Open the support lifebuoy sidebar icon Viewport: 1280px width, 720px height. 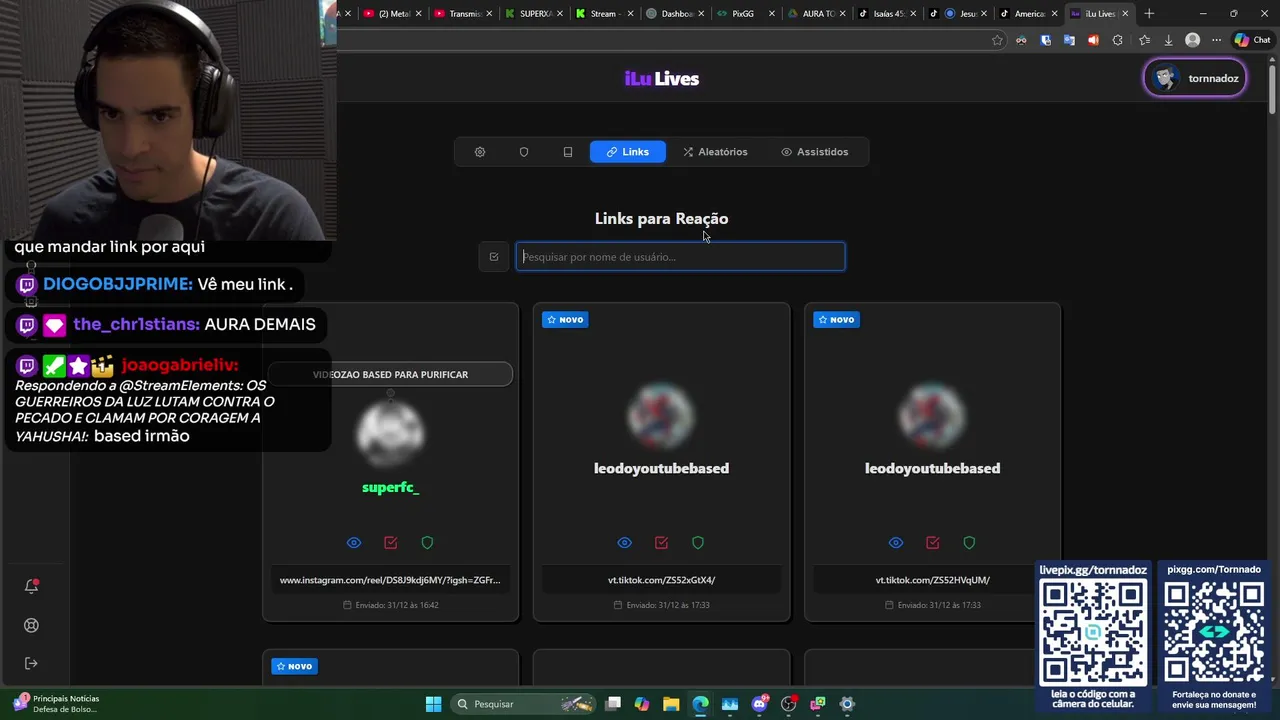[31, 625]
